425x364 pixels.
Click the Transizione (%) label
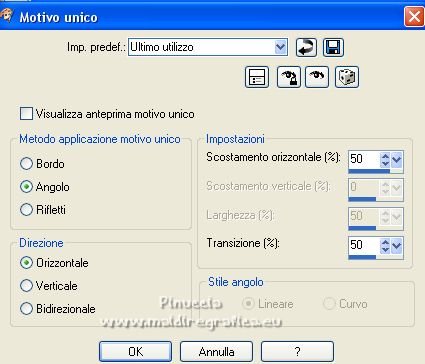coord(243,243)
